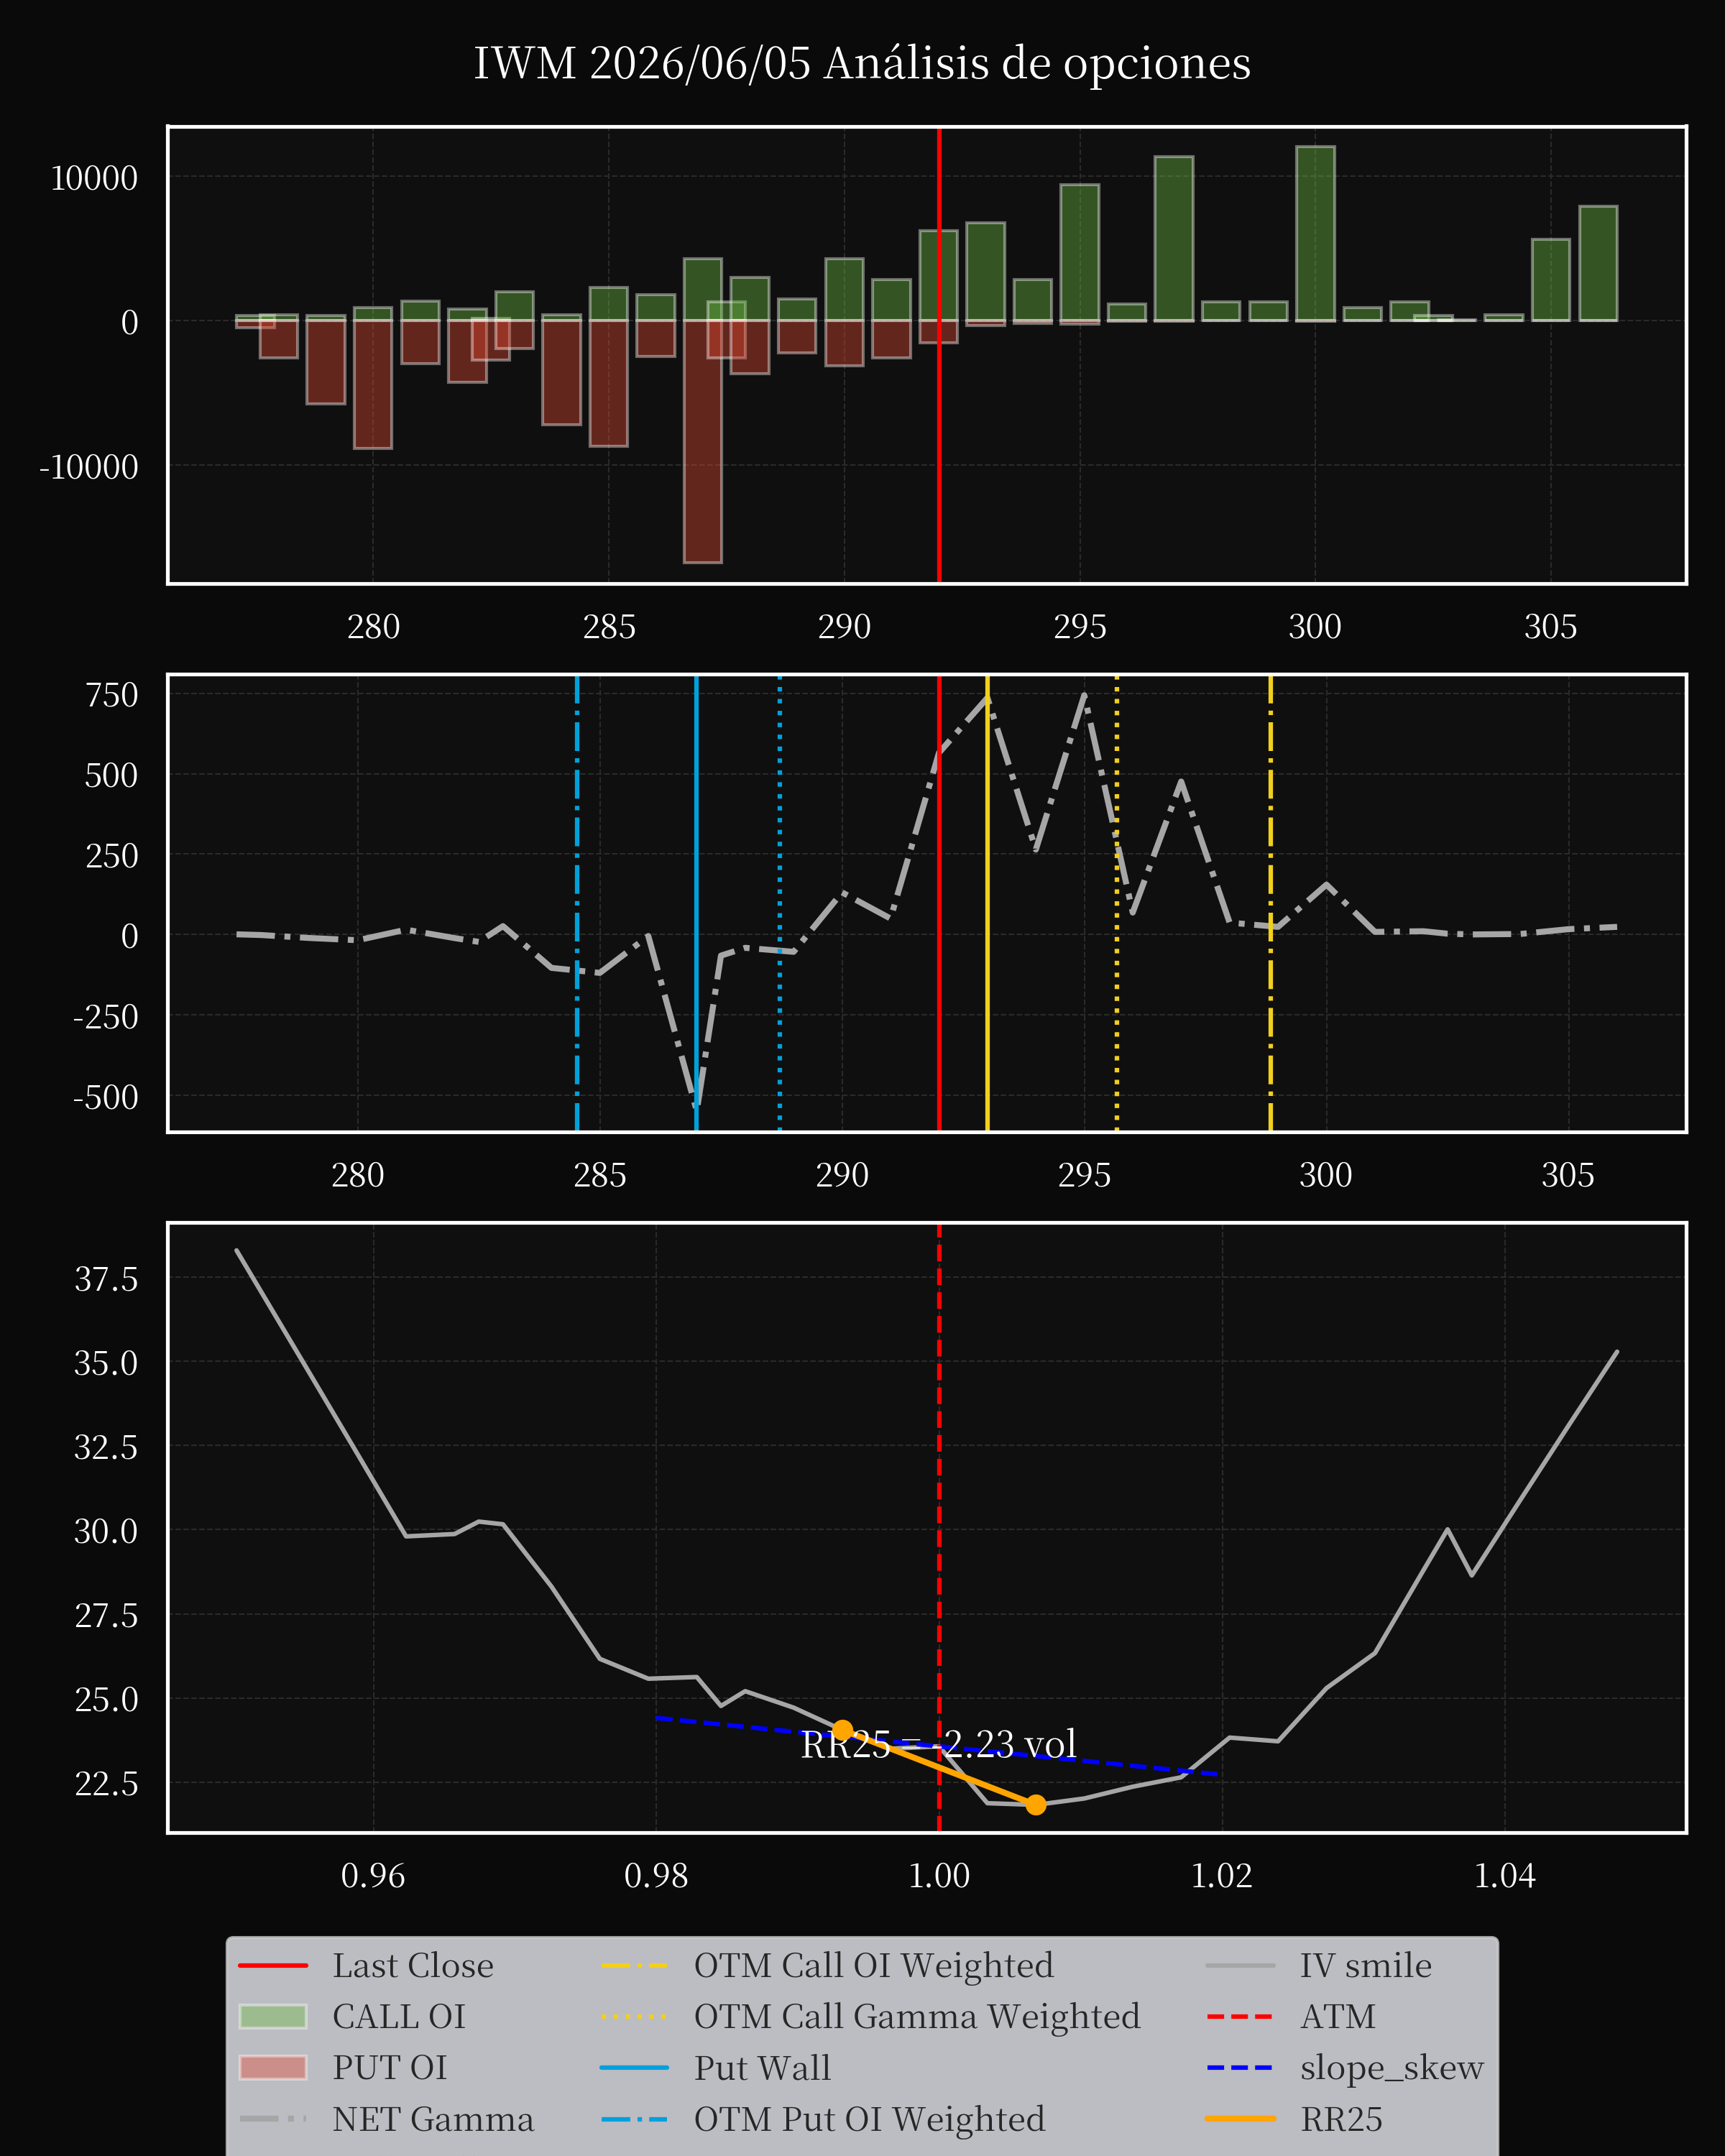
Task: Click the chart title 'IWM 2026/06/05 Análisis de opciones'
Action: pos(862,63)
